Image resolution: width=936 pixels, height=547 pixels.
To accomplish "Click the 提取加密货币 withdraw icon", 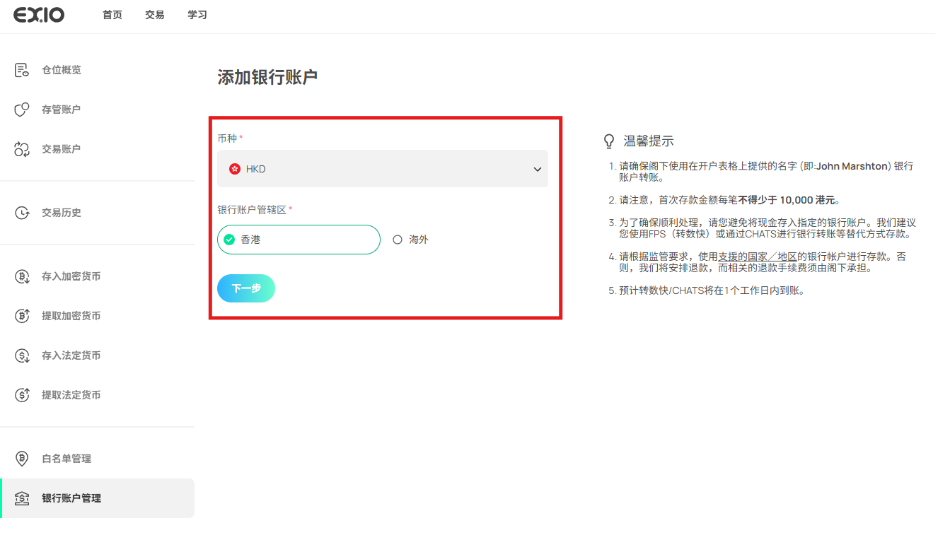I will click(21, 316).
